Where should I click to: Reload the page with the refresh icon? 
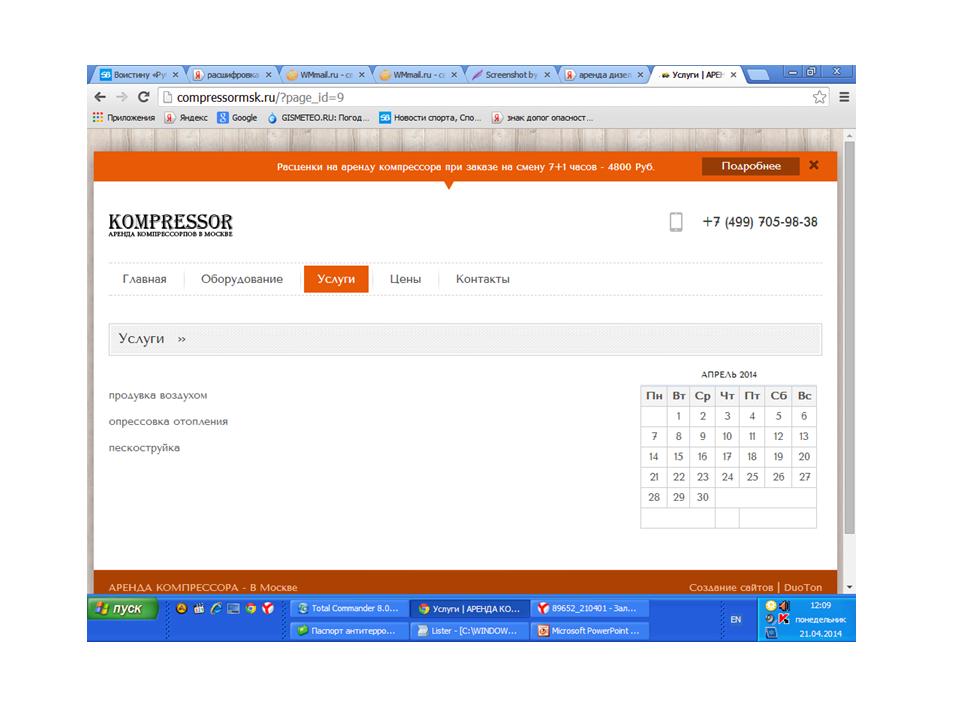(144, 97)
